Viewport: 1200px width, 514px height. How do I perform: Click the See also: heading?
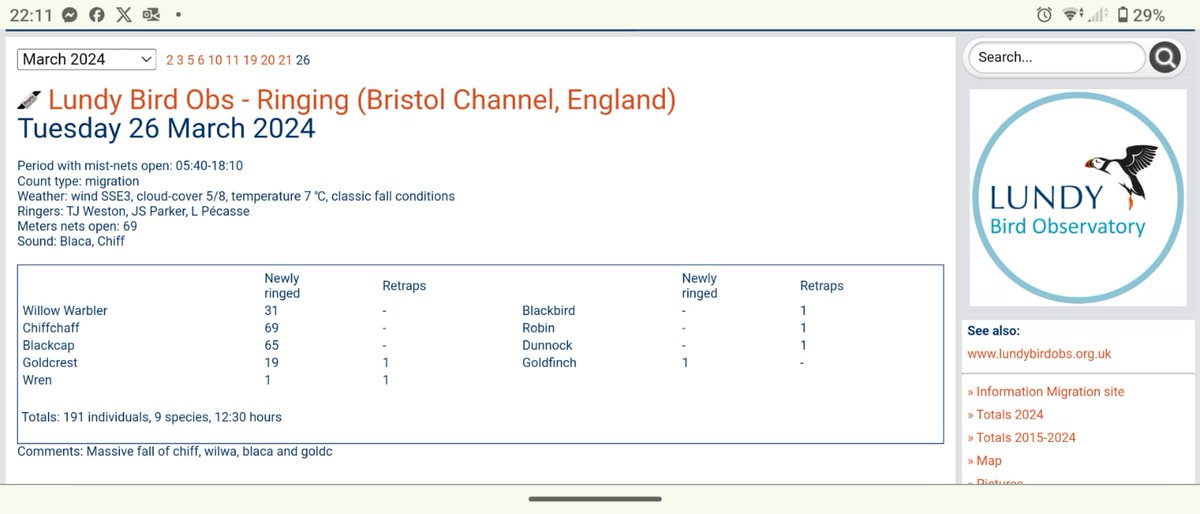[993, 331]
